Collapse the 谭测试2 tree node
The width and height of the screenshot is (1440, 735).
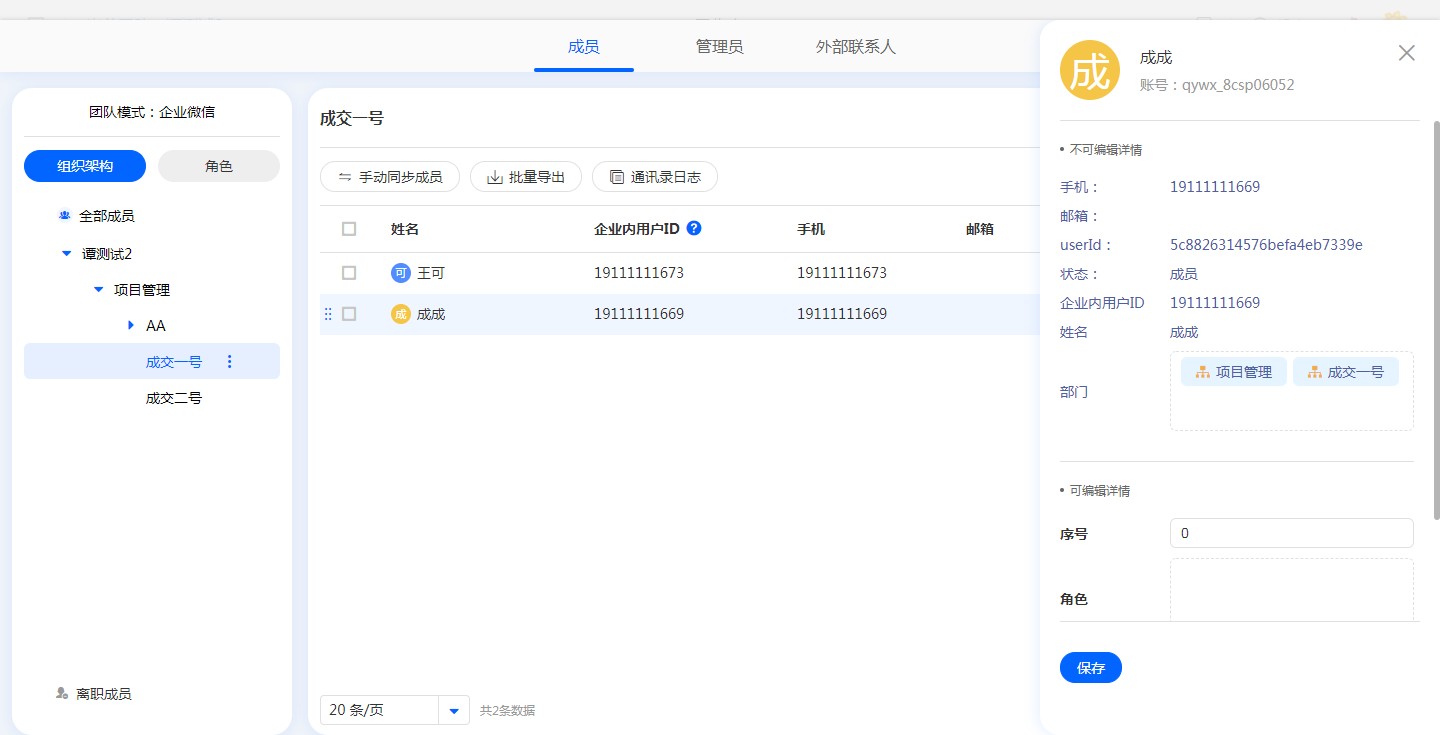pos(66,254)
